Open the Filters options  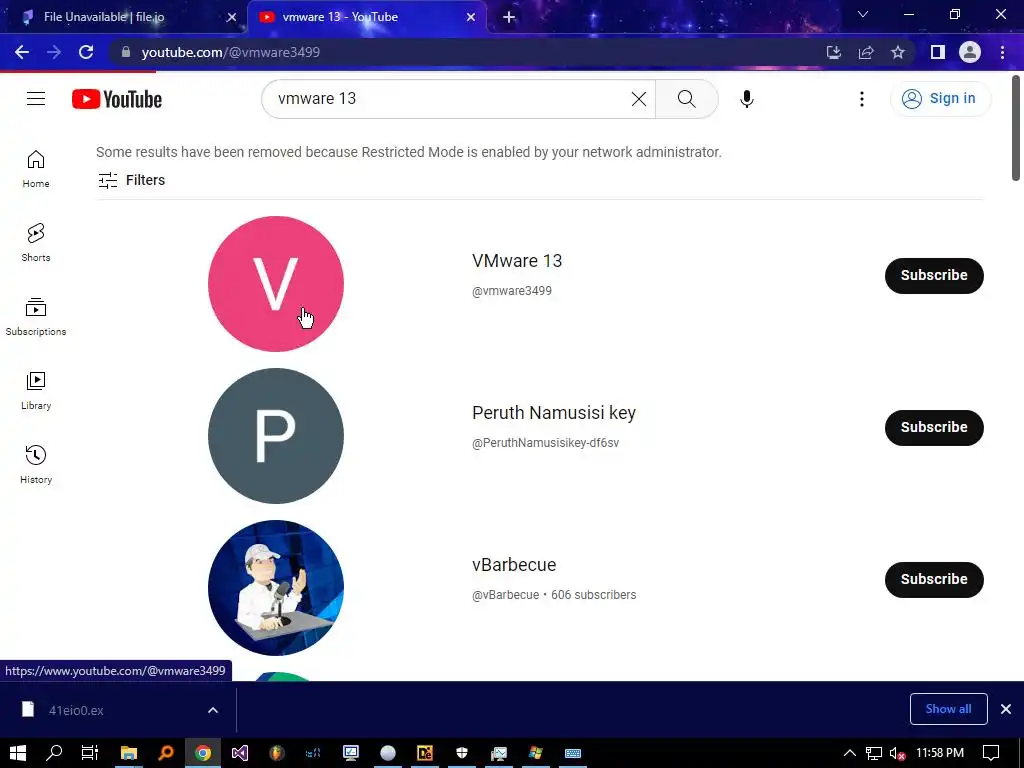(x=131, y=180)
